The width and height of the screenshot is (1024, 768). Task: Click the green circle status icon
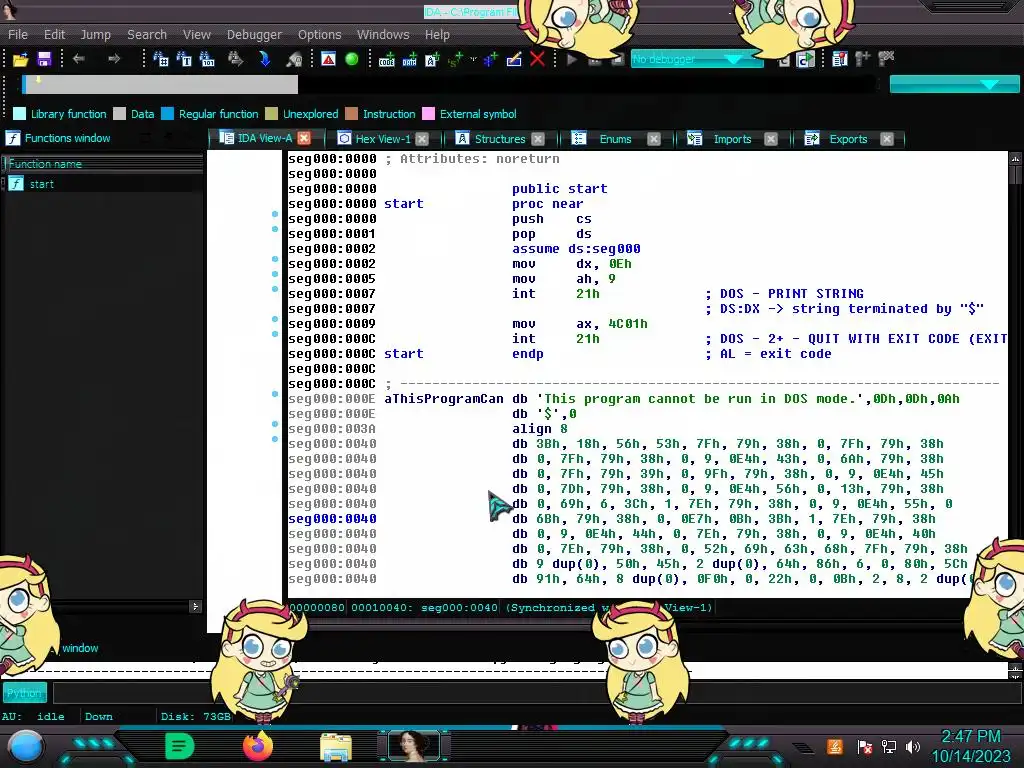point(351,59)
